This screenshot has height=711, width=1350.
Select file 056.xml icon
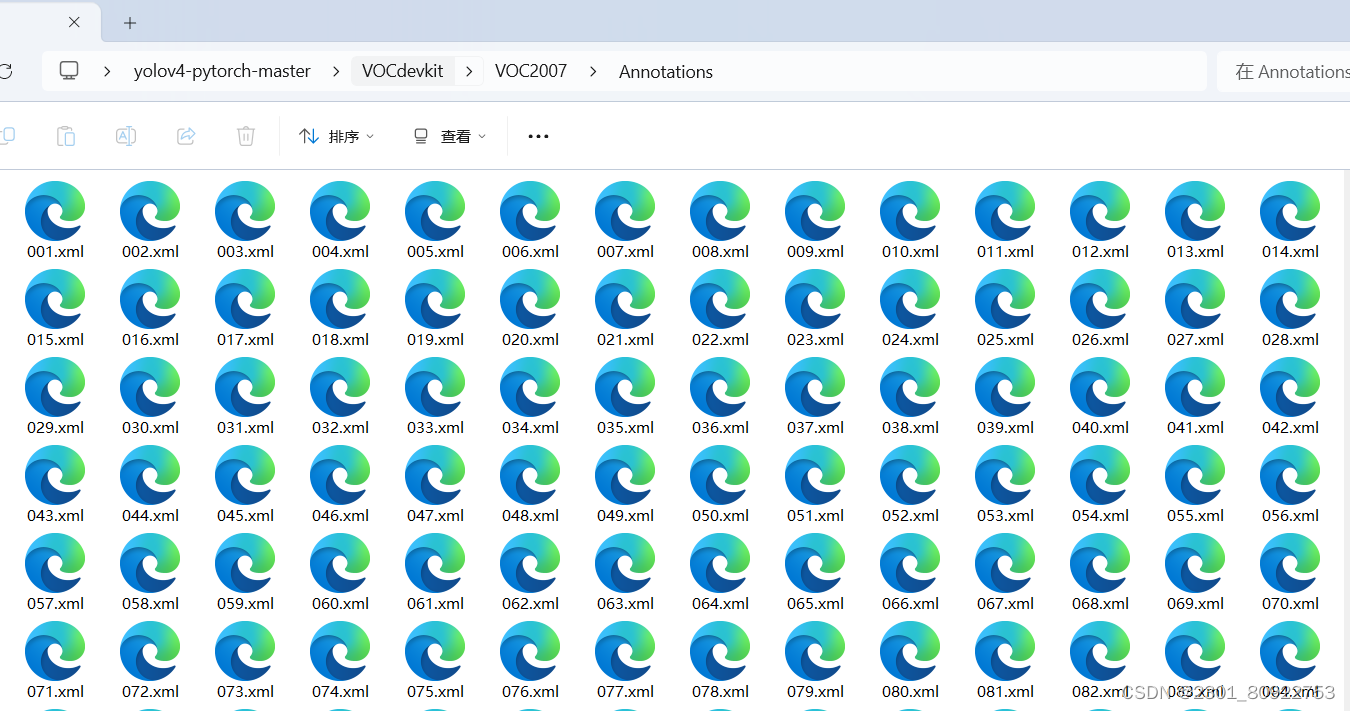(1290, 474)
